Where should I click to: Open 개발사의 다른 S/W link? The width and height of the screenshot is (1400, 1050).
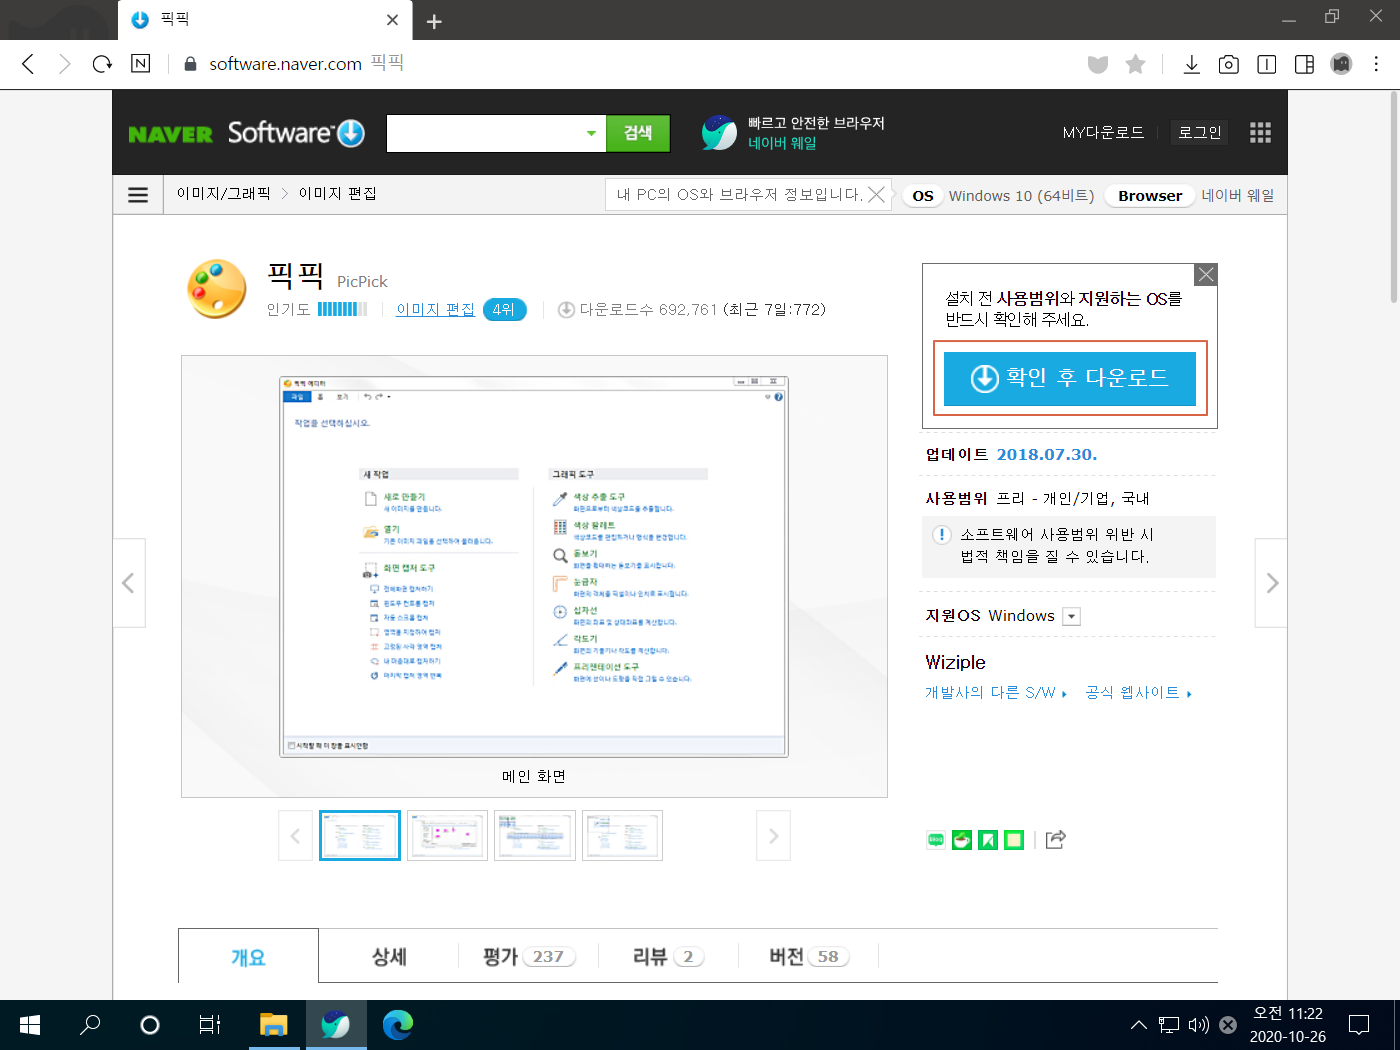pyautogui.click(x=996, y=693)
